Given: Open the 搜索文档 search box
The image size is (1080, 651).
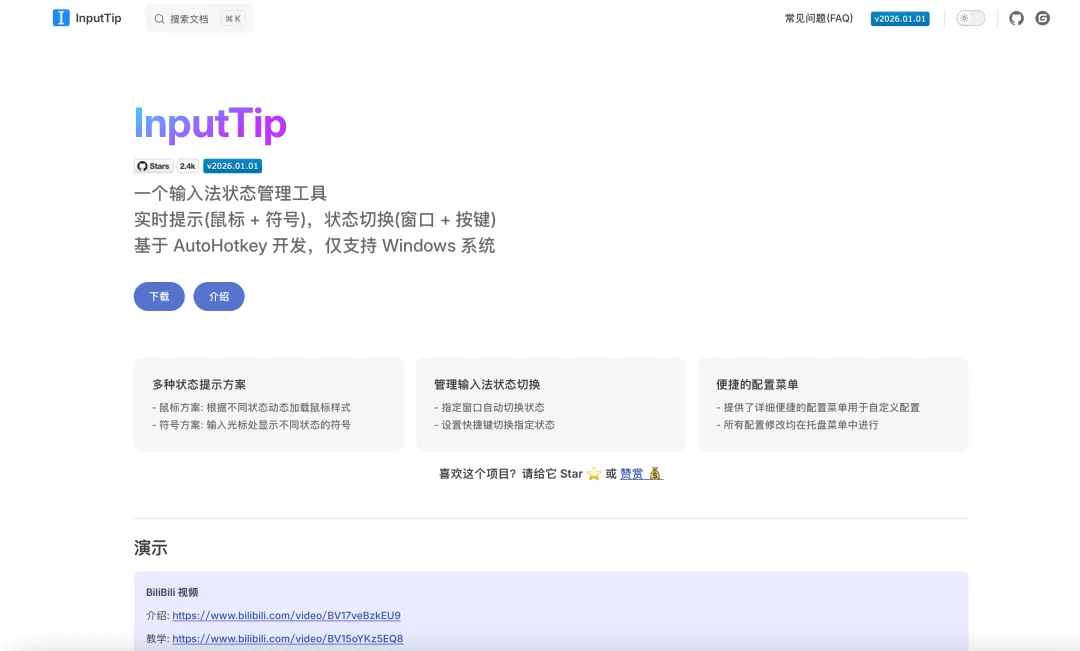Looking at the screenshot, I should [x=199, y=19].
